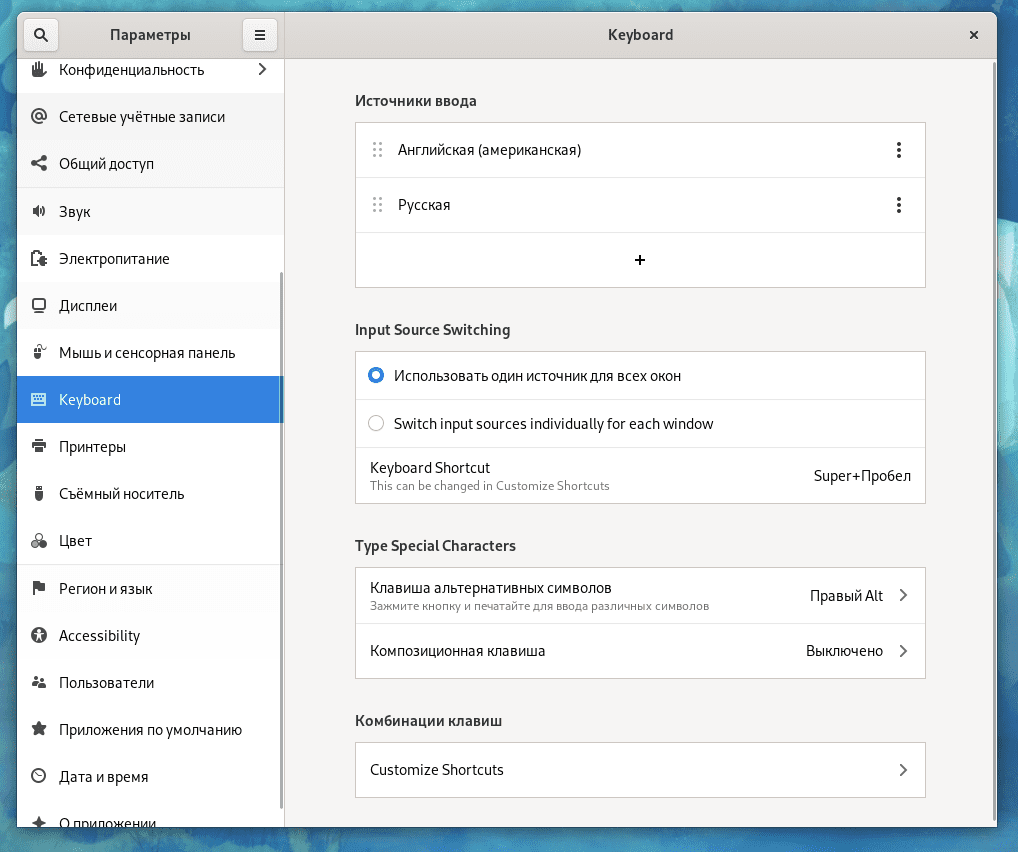The image size is (1018, 852).
Task: Open three-dot menu for Русская input source
Action: (x=898, y=205)
